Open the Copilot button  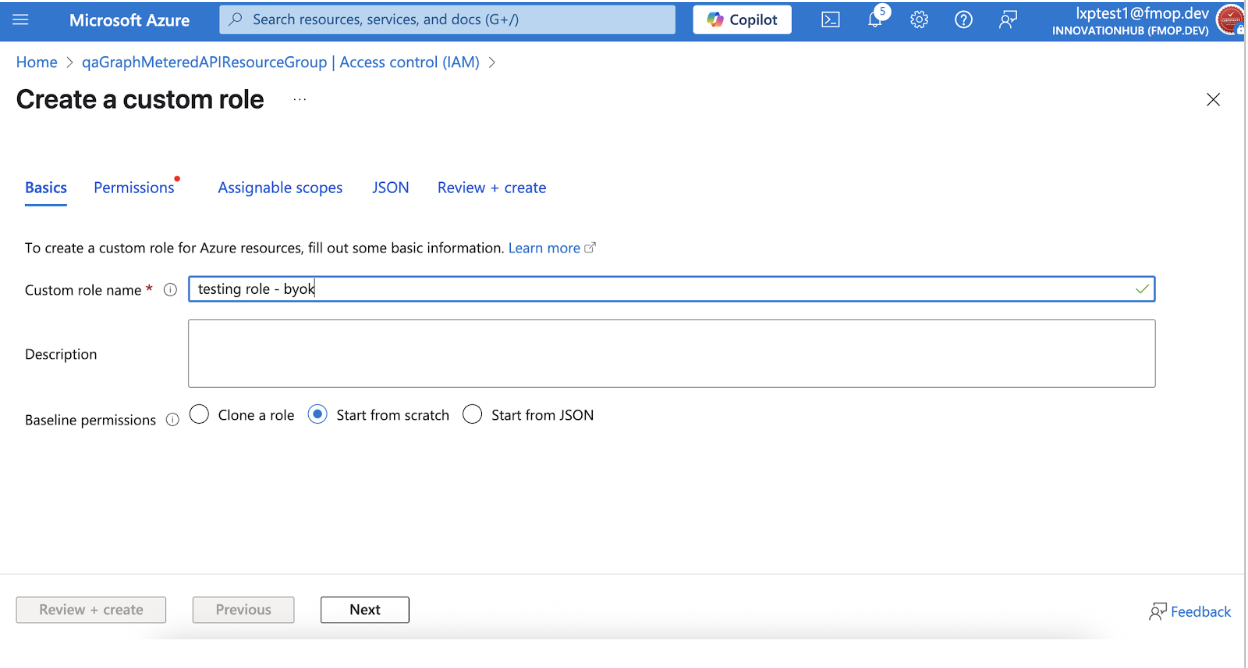click(742, 20)
